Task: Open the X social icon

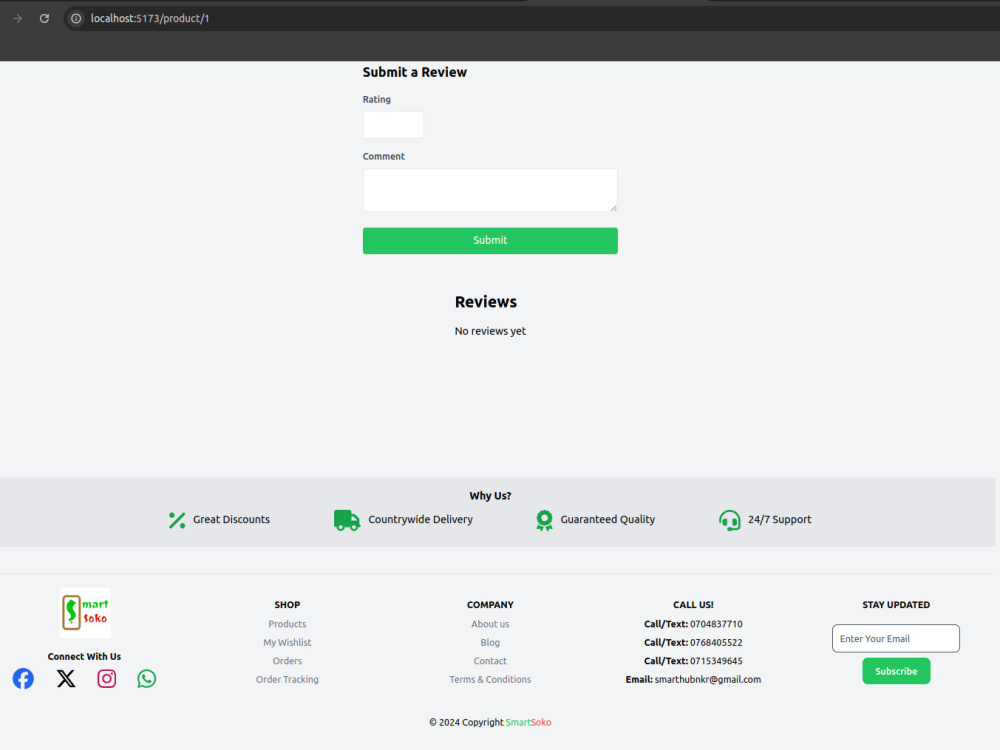Action: tap(65, 678)
